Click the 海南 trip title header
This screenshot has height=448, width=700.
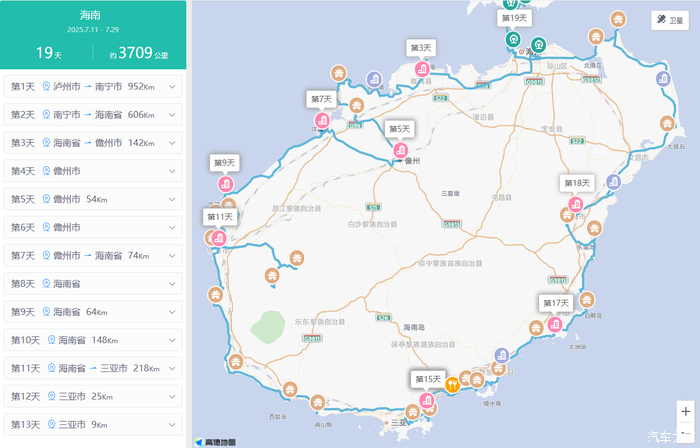[x=93, y=15]
